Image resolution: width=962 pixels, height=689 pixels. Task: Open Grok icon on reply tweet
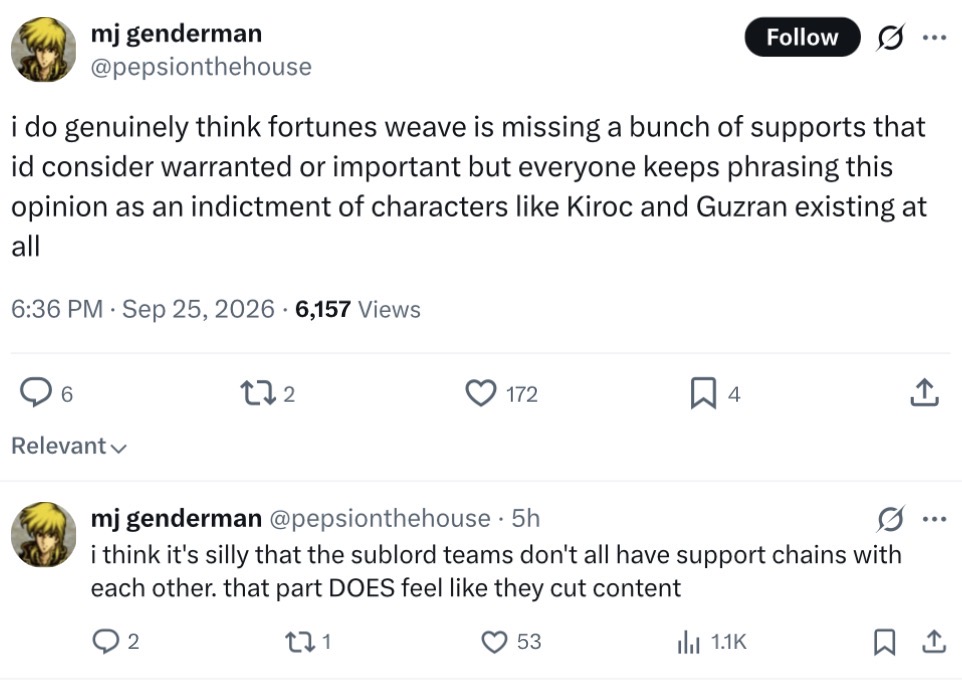(890, 519)
